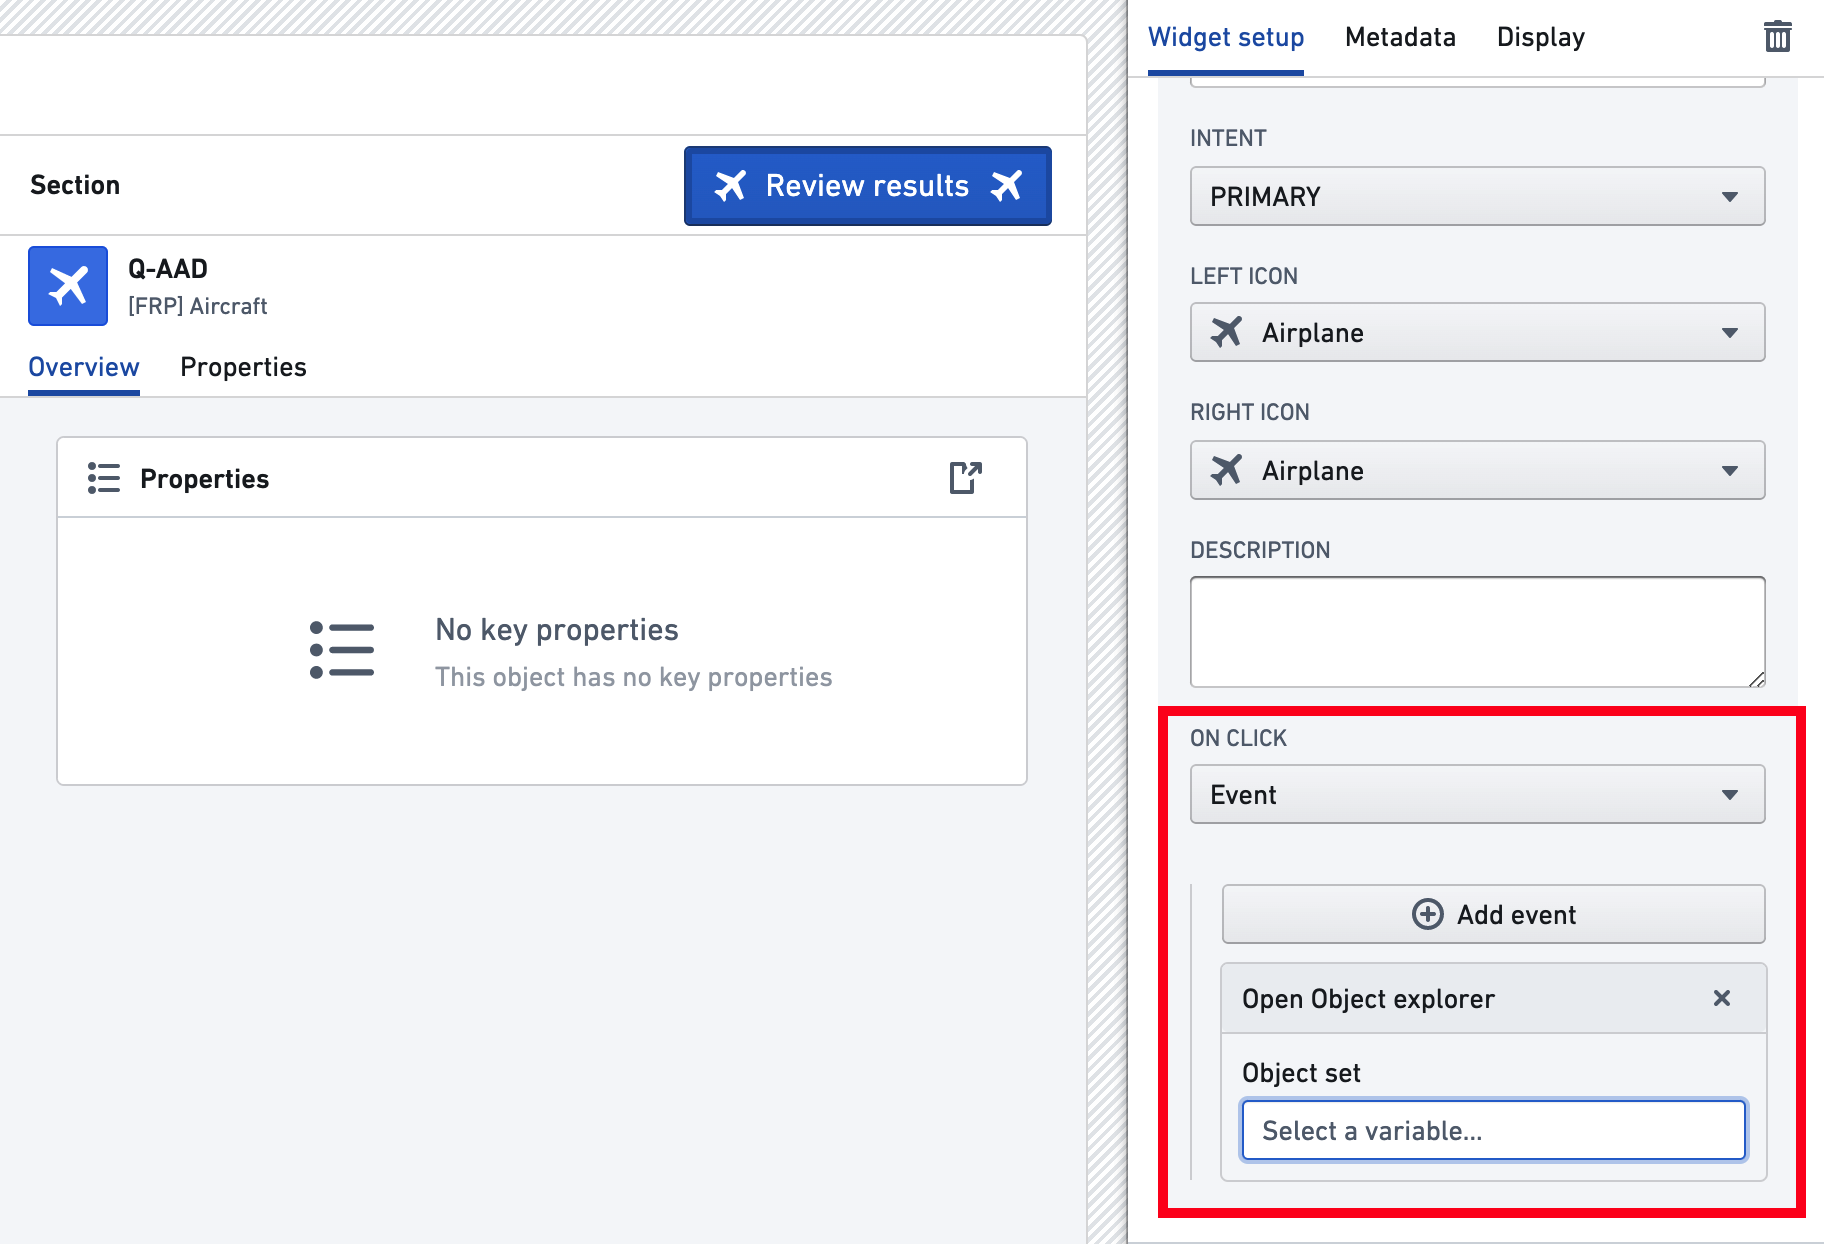Click the Select a variable field
This screenshot has height=1244, width=1824.
point(1493,1131)
